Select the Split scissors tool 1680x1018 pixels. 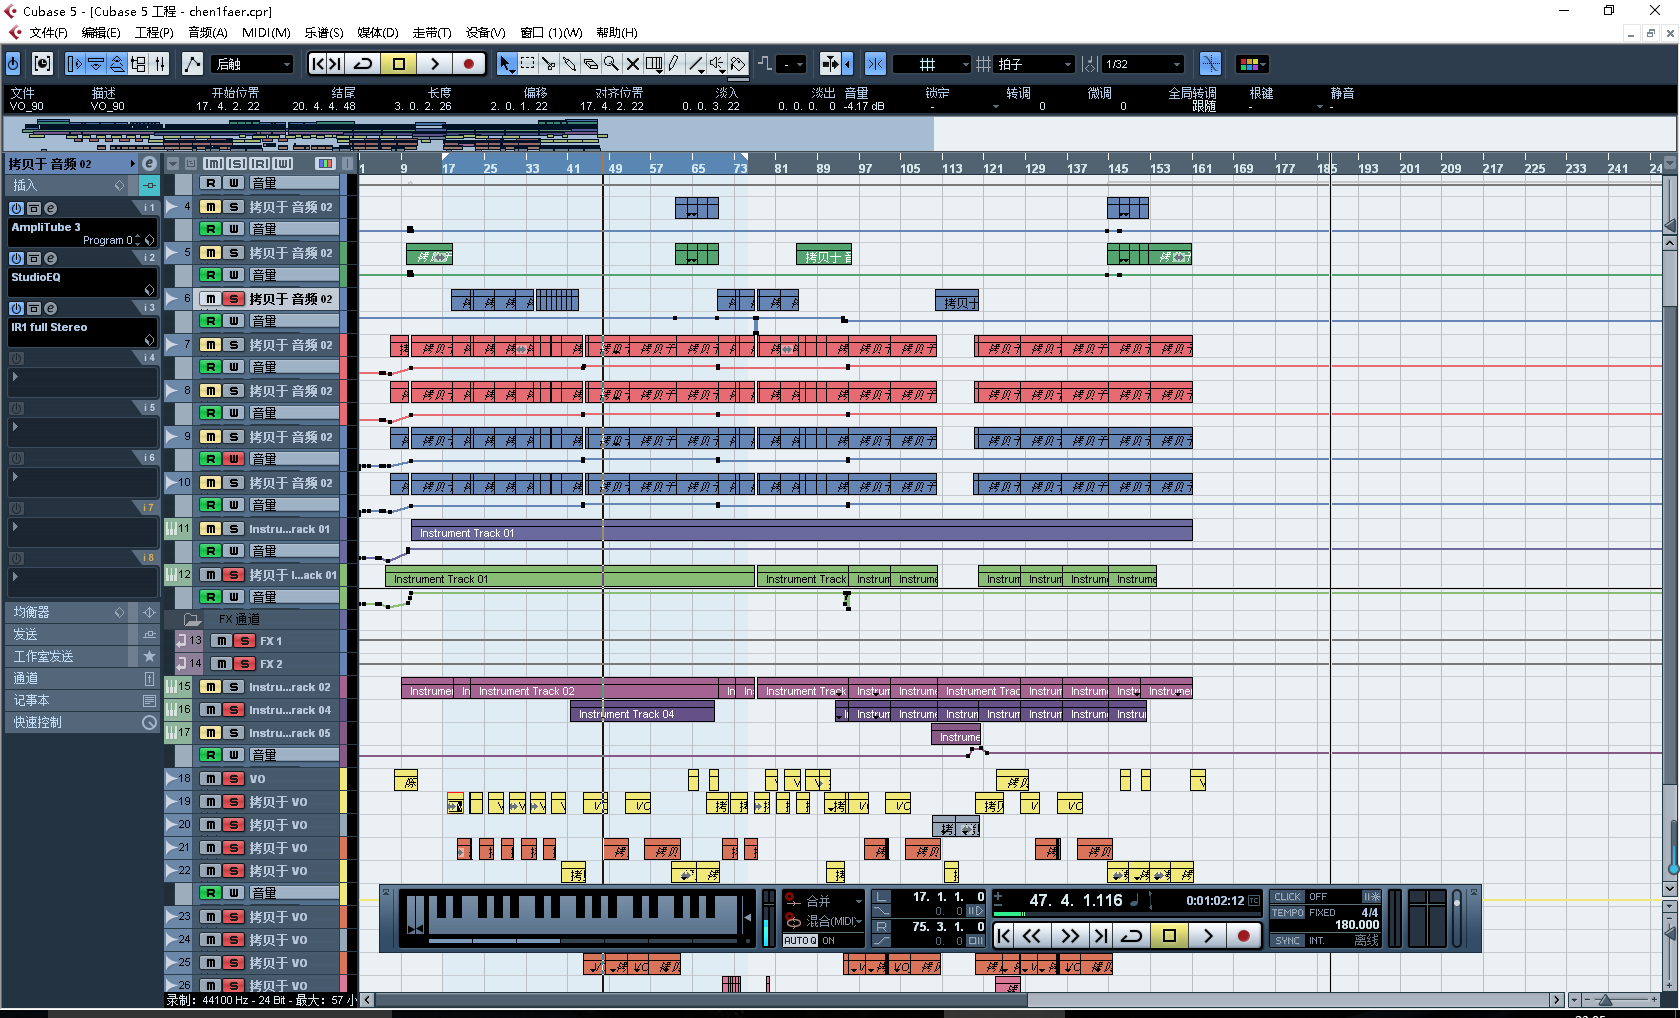[548, 64]
